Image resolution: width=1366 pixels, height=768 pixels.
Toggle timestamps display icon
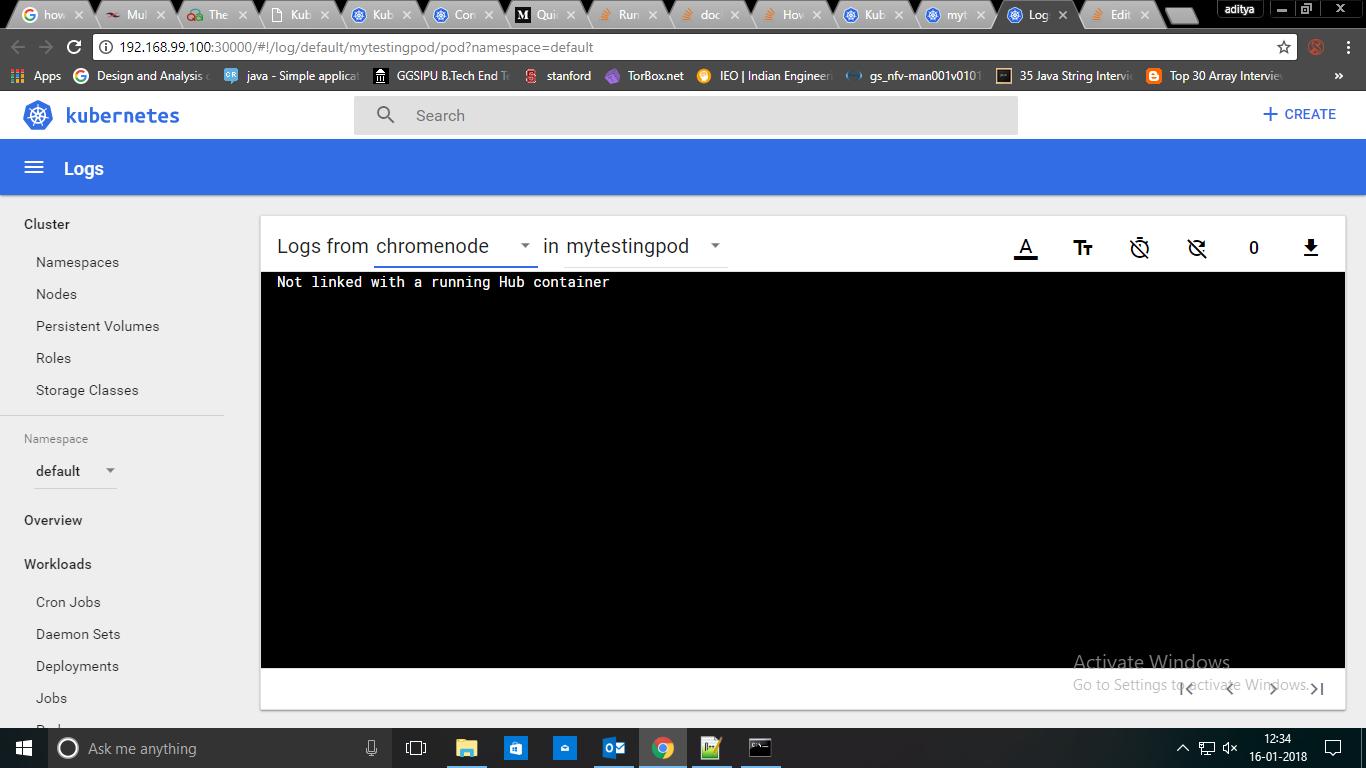[1139, 248]
